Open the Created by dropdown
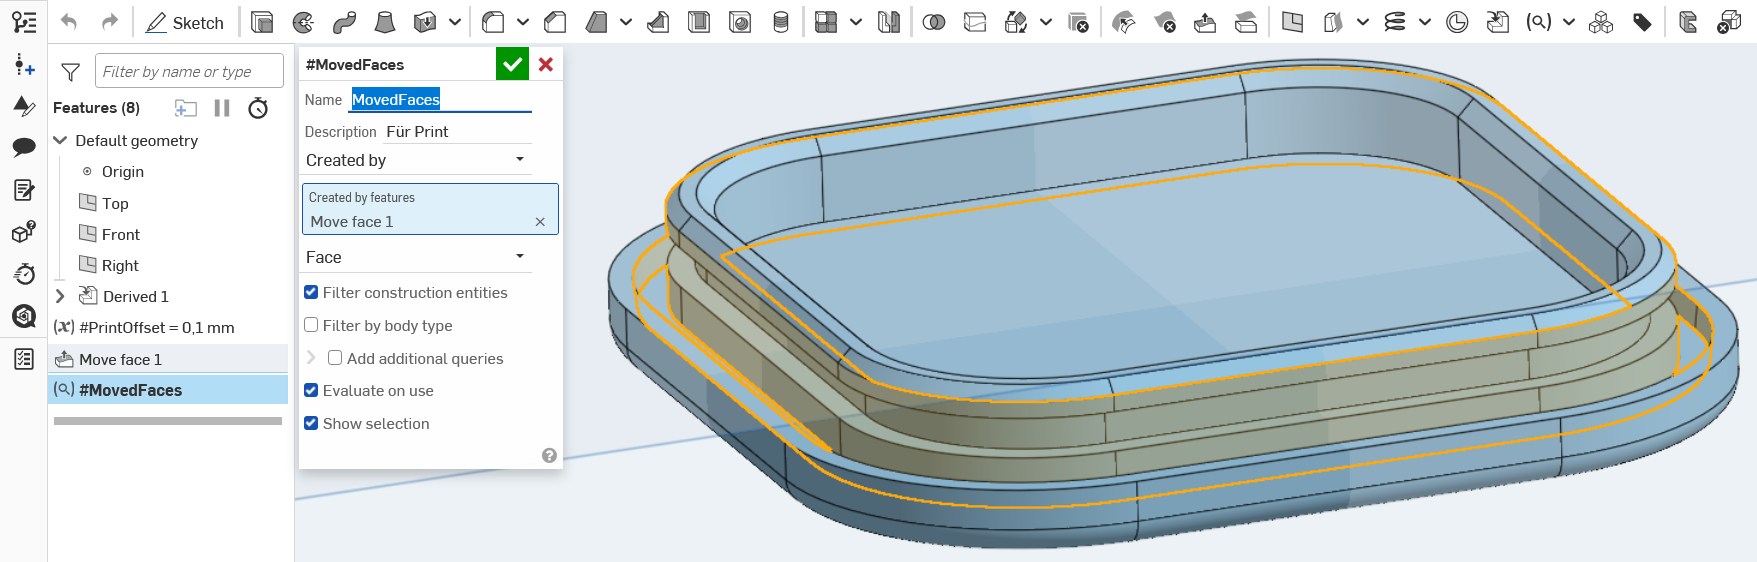The image size is (1757, 562). click(417, 160)
